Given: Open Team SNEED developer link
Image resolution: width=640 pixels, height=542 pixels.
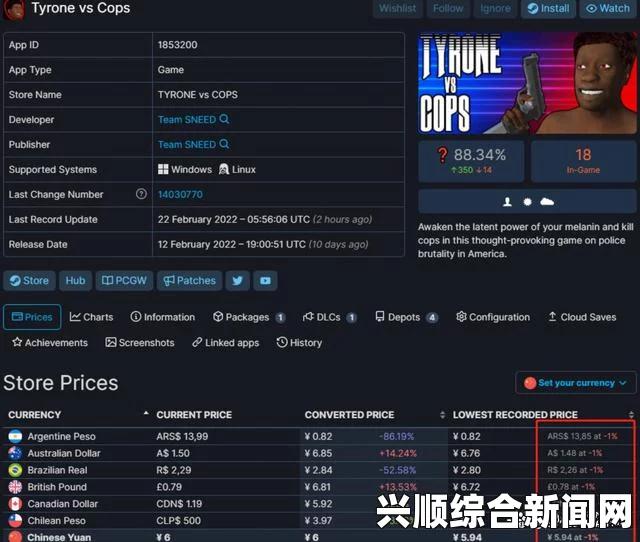Looking at the screenshot, I should point(187,120).
